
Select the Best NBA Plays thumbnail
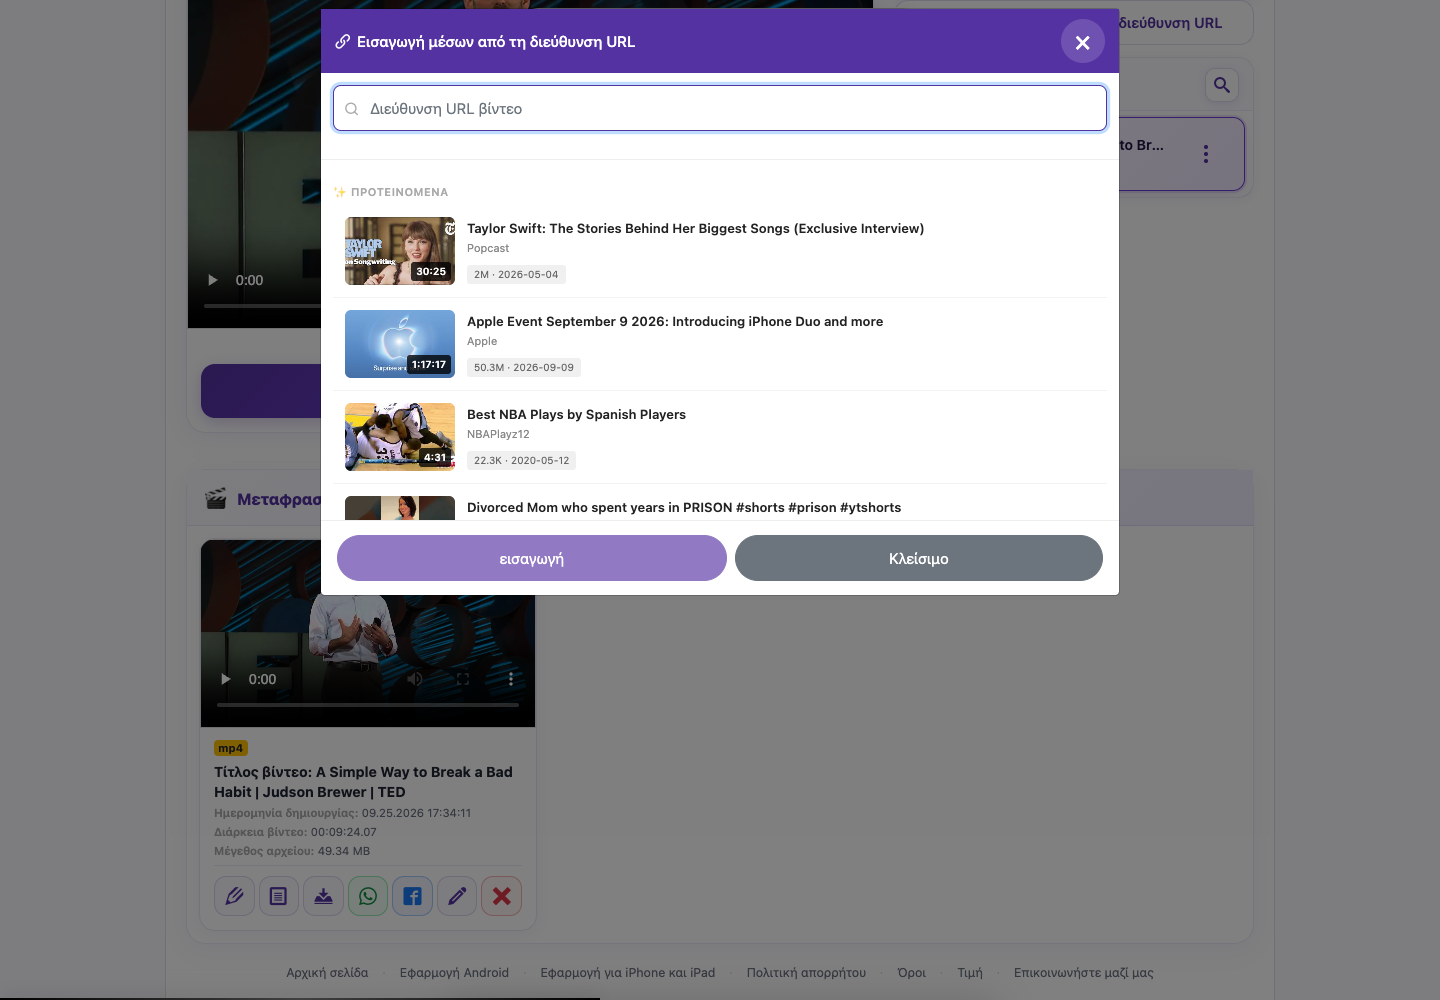point(400,437)
